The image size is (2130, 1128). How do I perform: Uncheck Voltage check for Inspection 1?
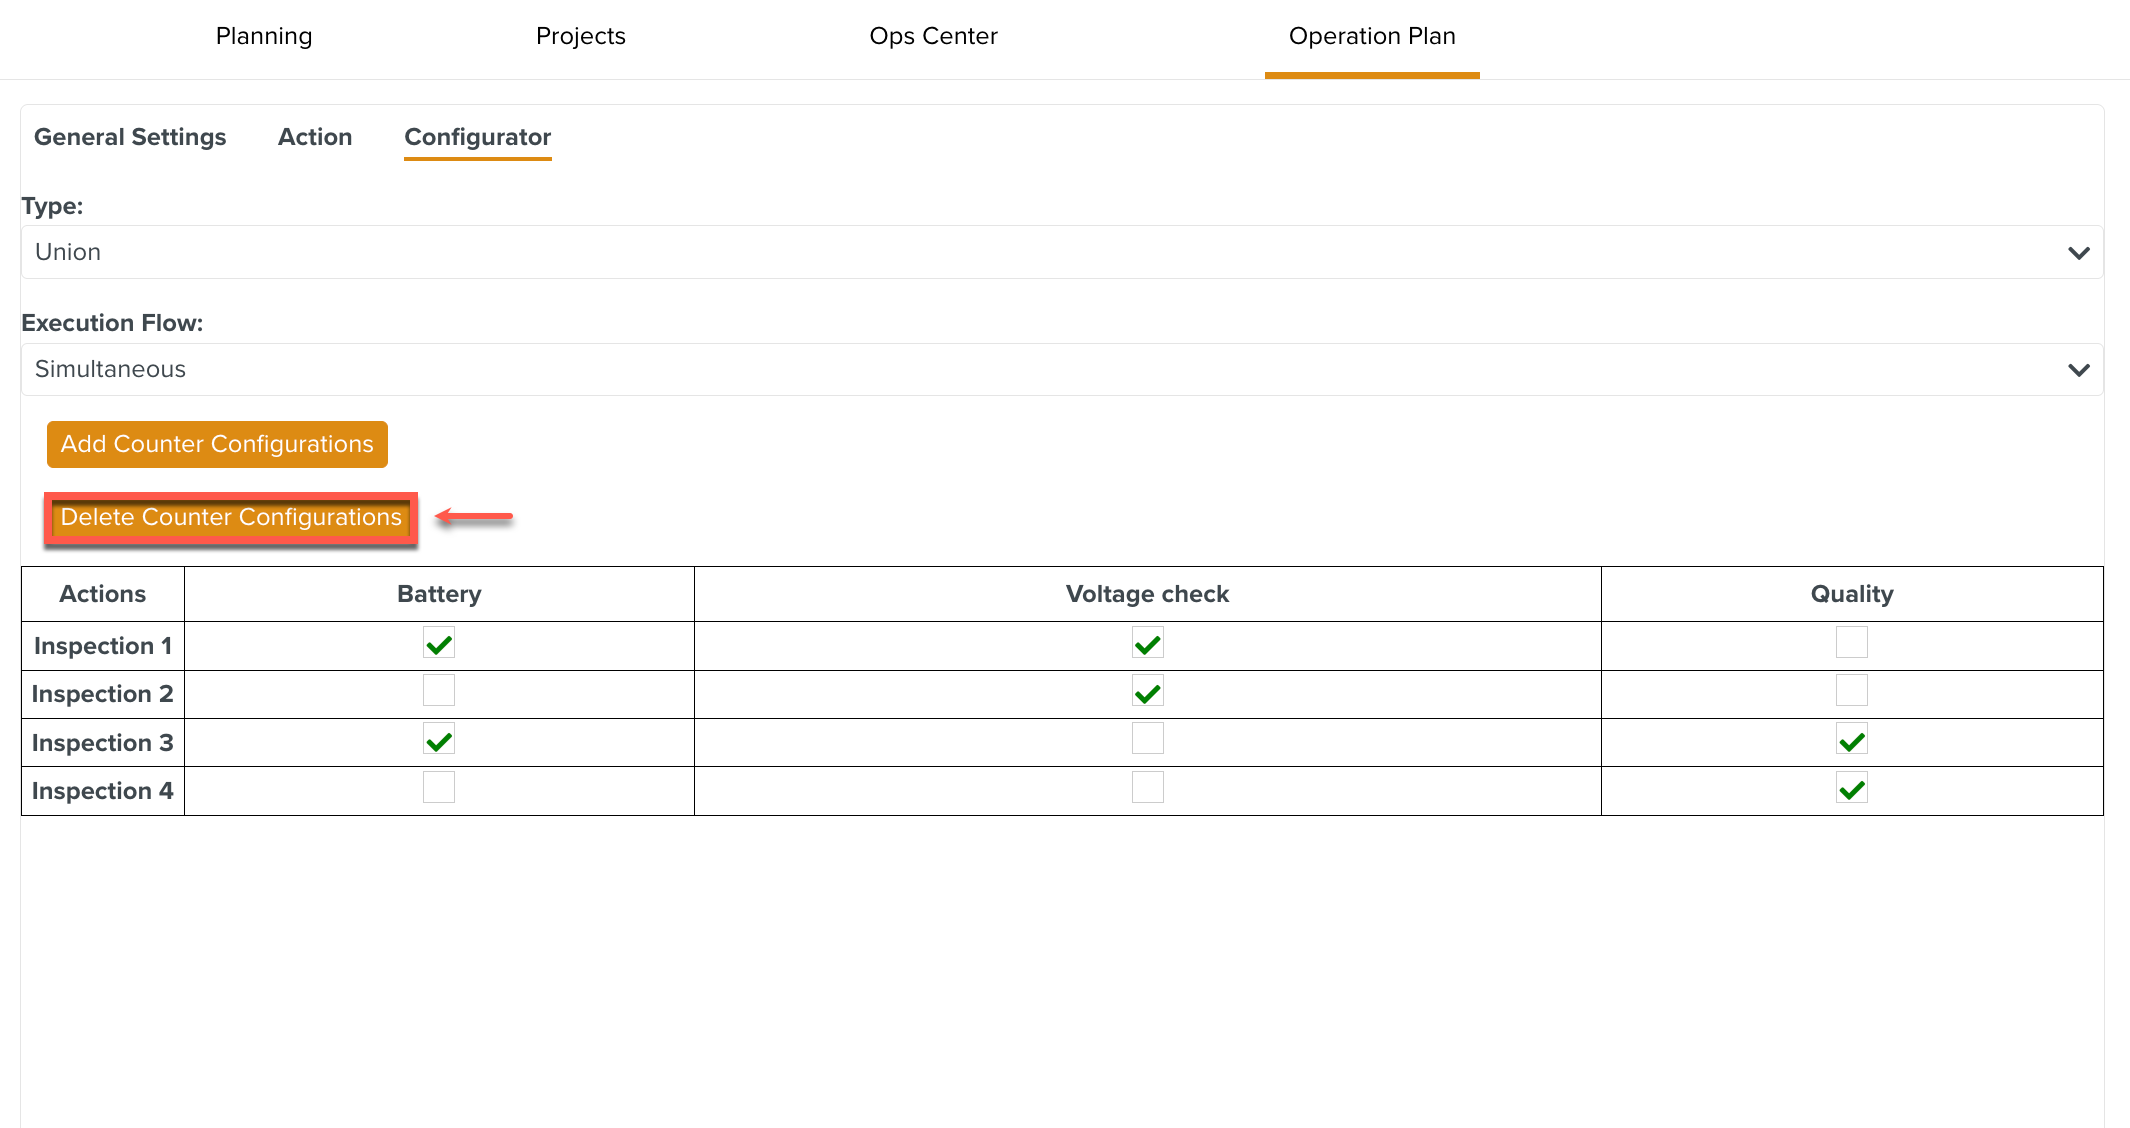pyautogui.click(x=1147, y=643)
